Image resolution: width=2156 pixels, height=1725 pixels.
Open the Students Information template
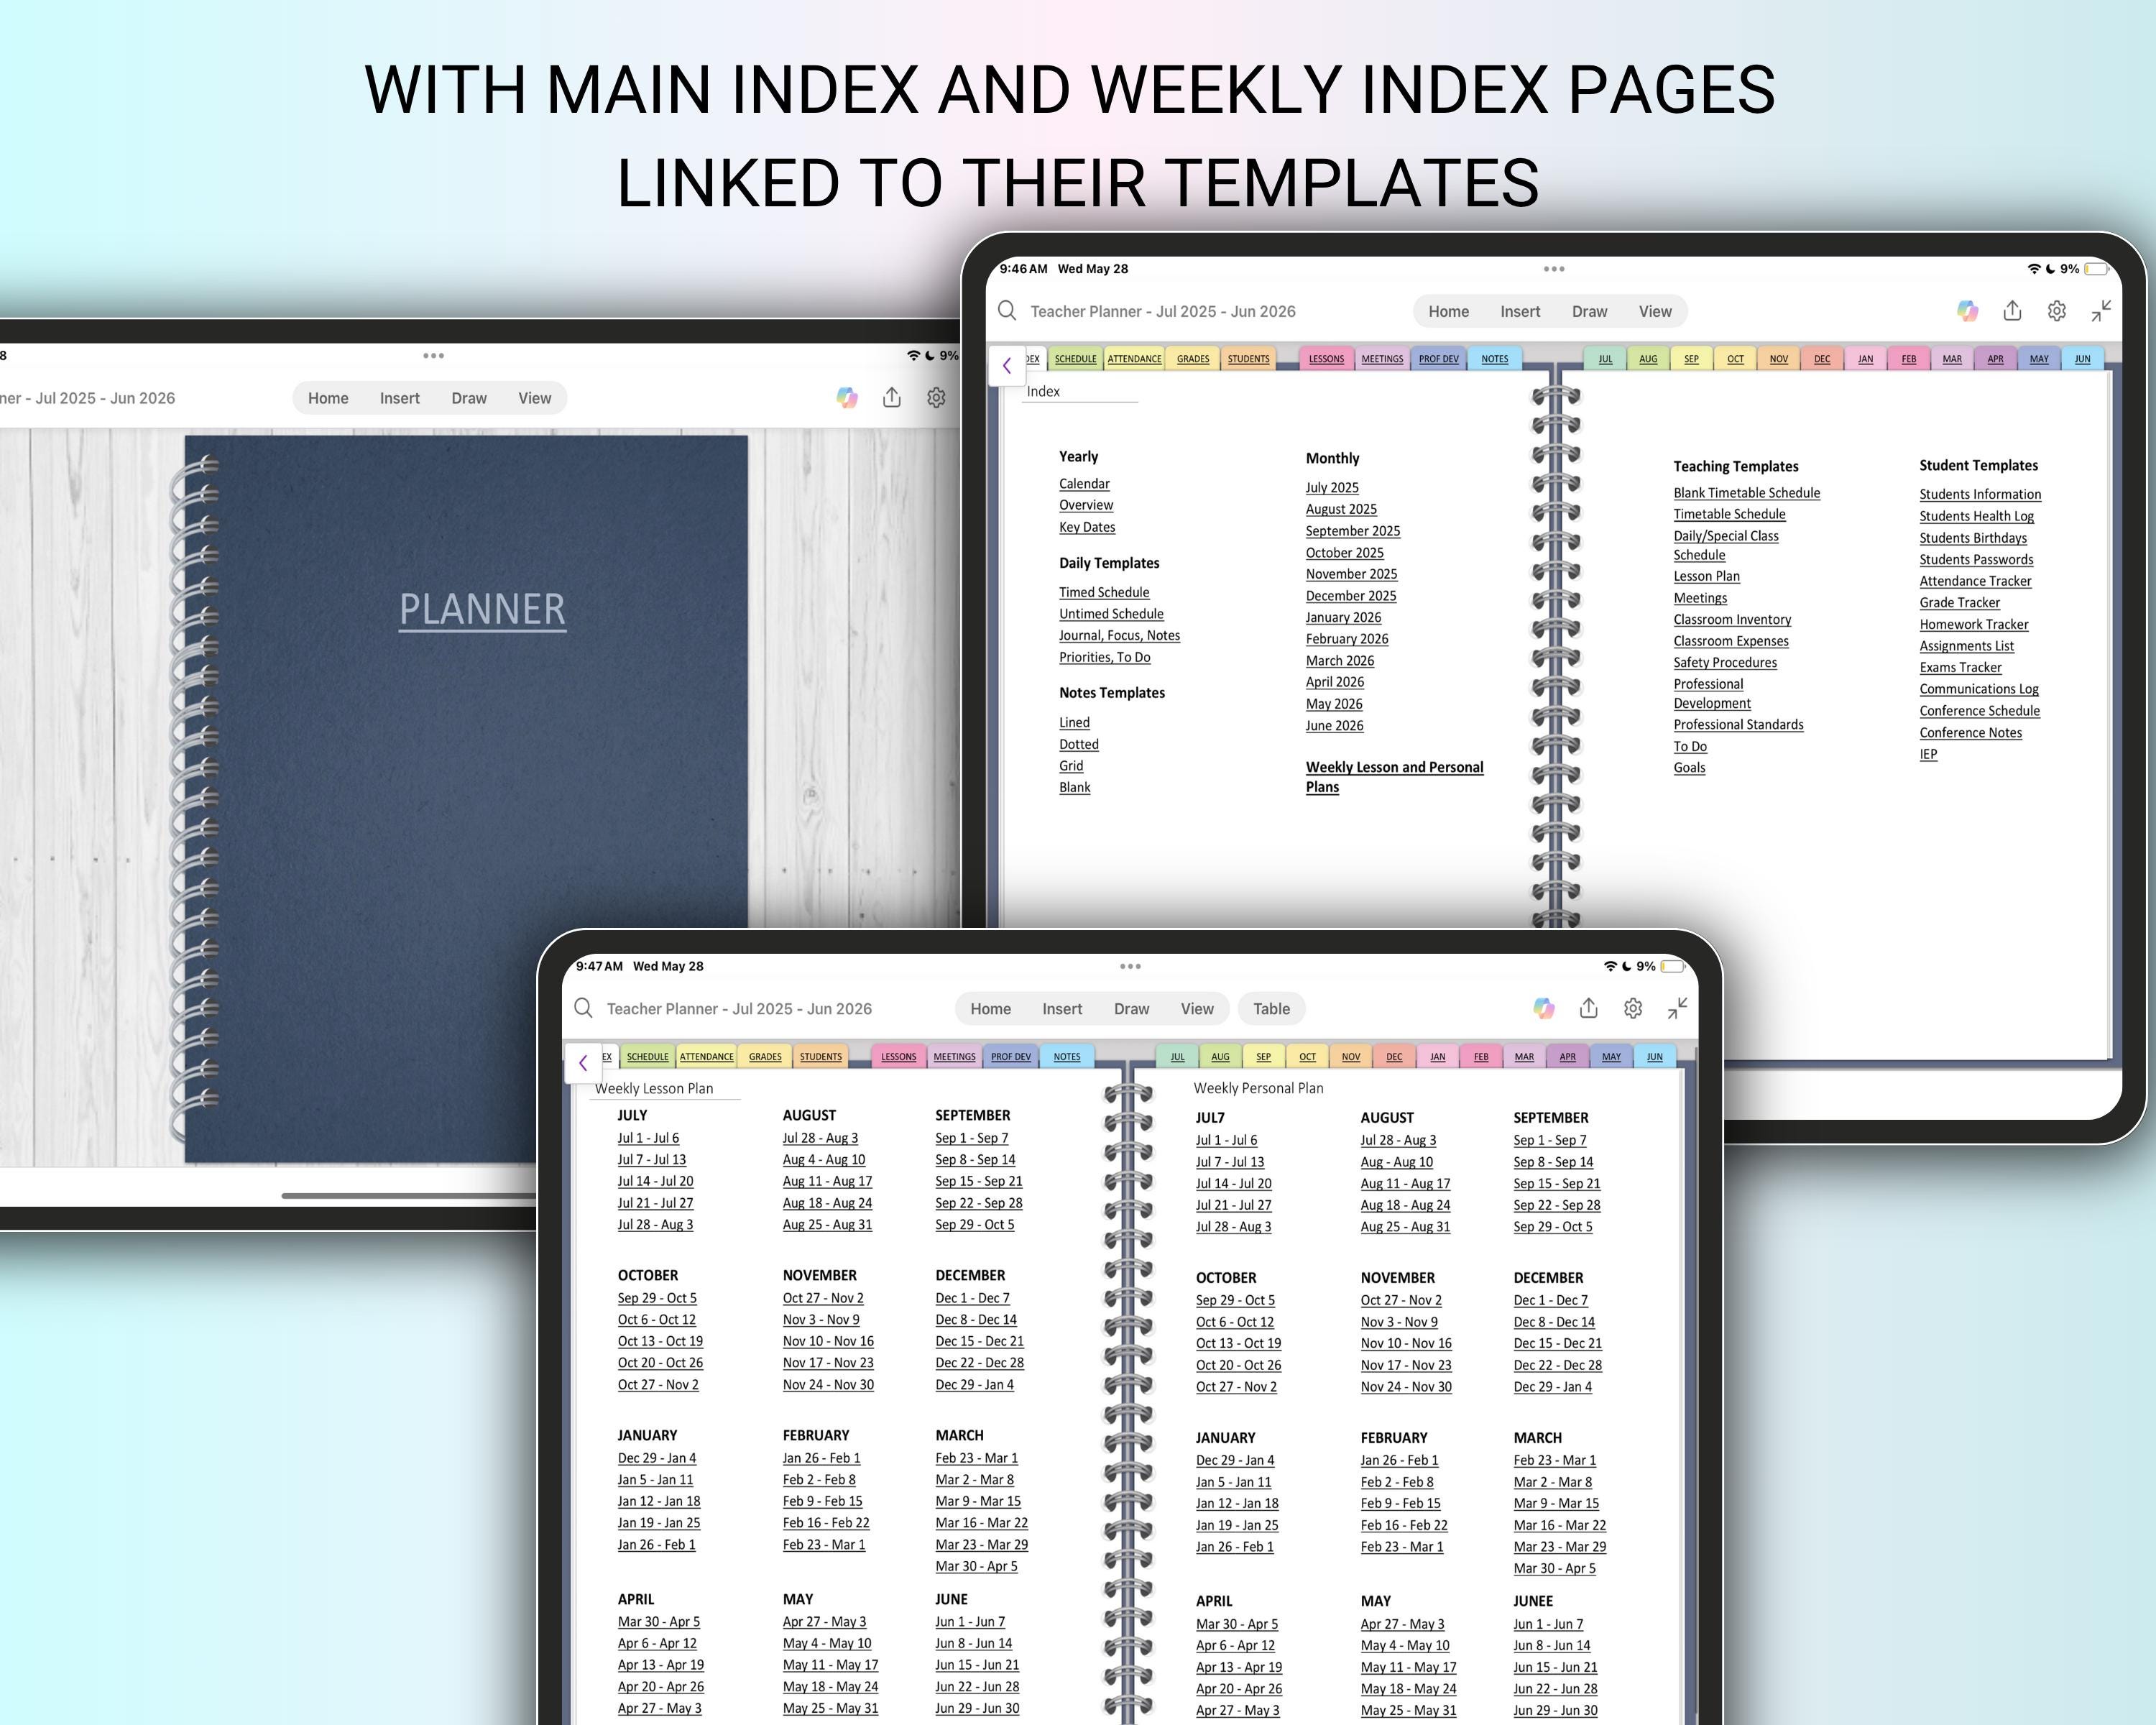point(1980,493)
